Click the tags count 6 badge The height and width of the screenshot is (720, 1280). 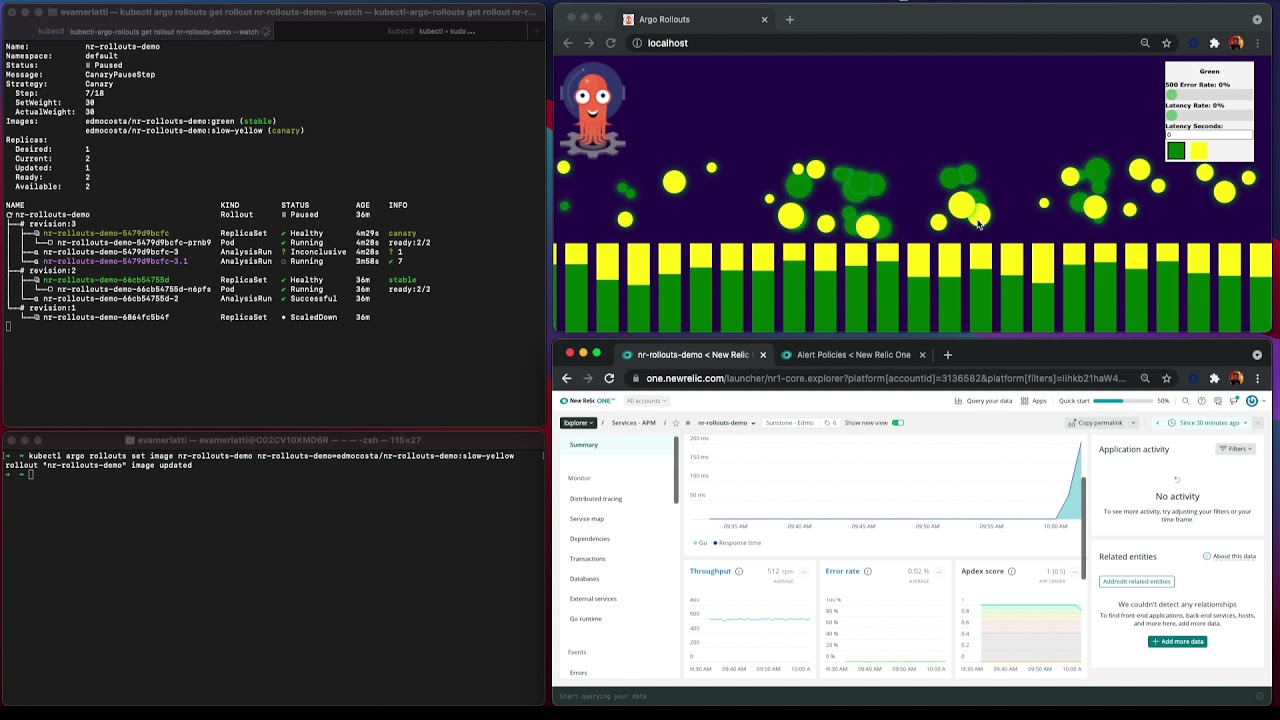pyautogui.click(x=829, y=423)
